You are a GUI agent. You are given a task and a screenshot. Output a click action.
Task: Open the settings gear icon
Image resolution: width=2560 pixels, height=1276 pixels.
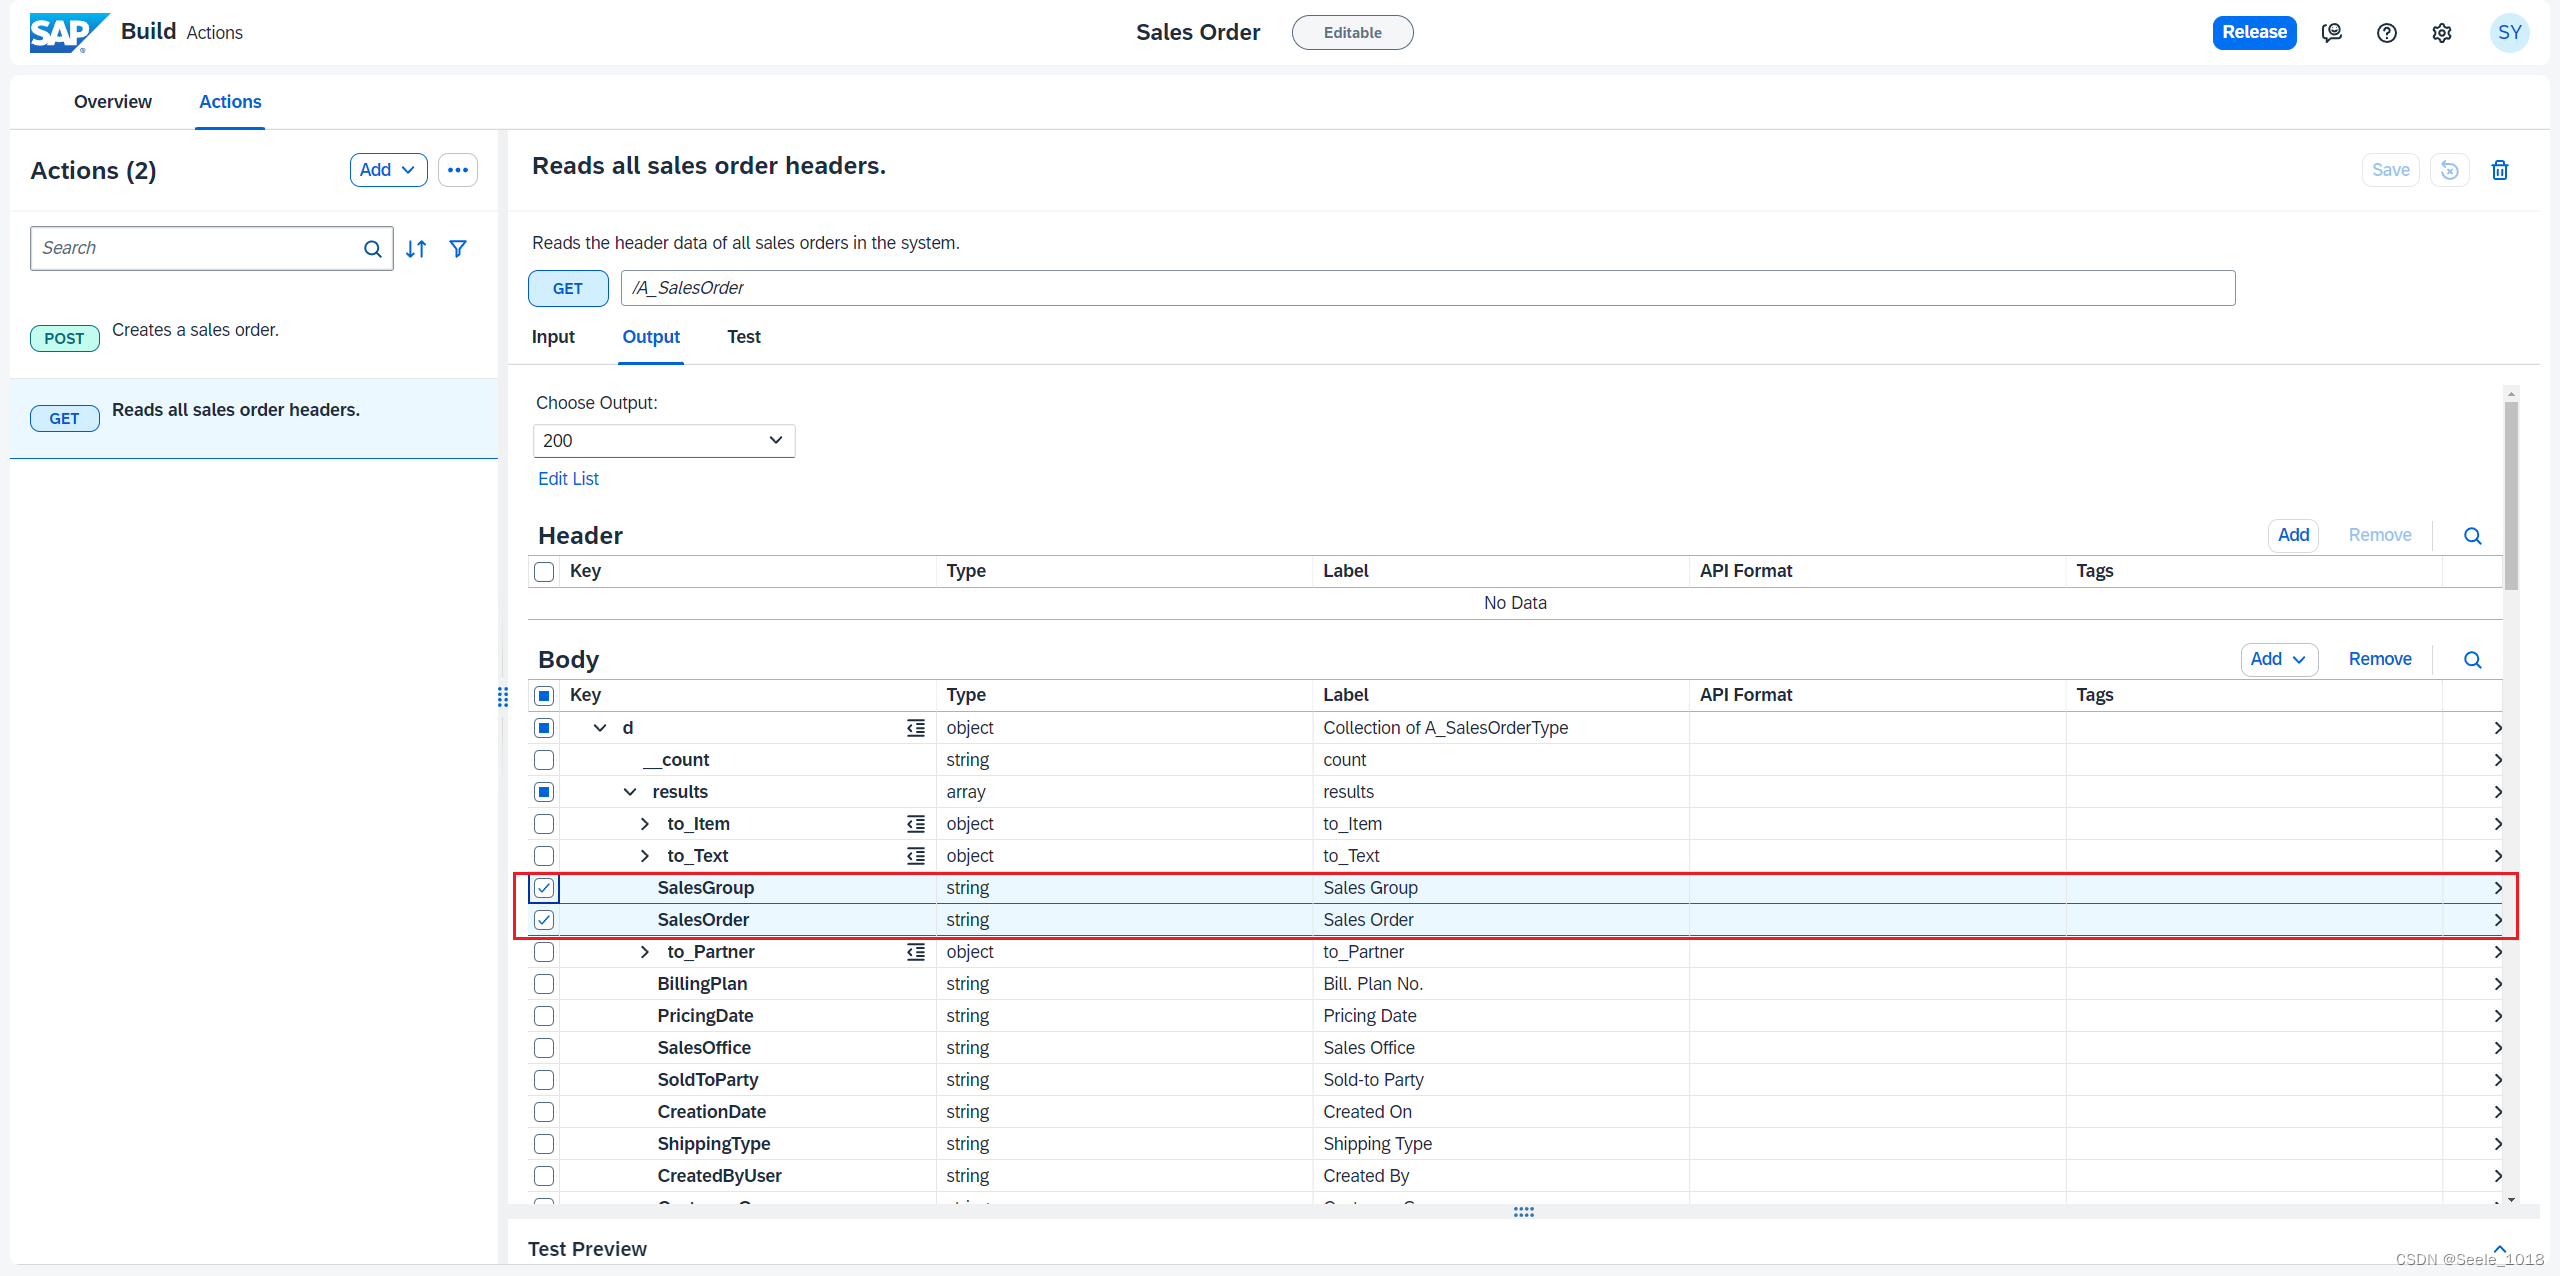tap(2442, 33)
